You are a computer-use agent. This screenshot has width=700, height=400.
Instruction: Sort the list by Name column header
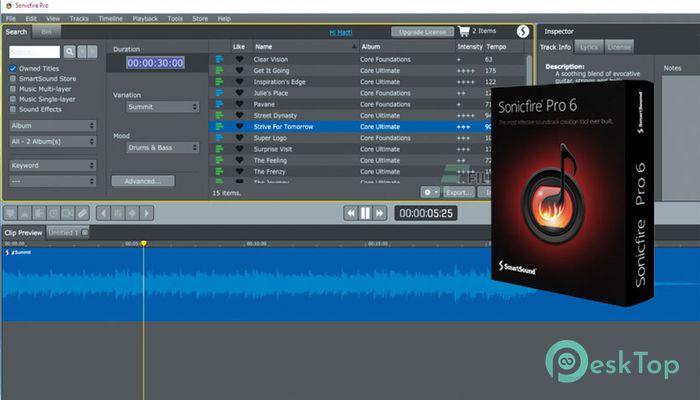click(306, 46)
